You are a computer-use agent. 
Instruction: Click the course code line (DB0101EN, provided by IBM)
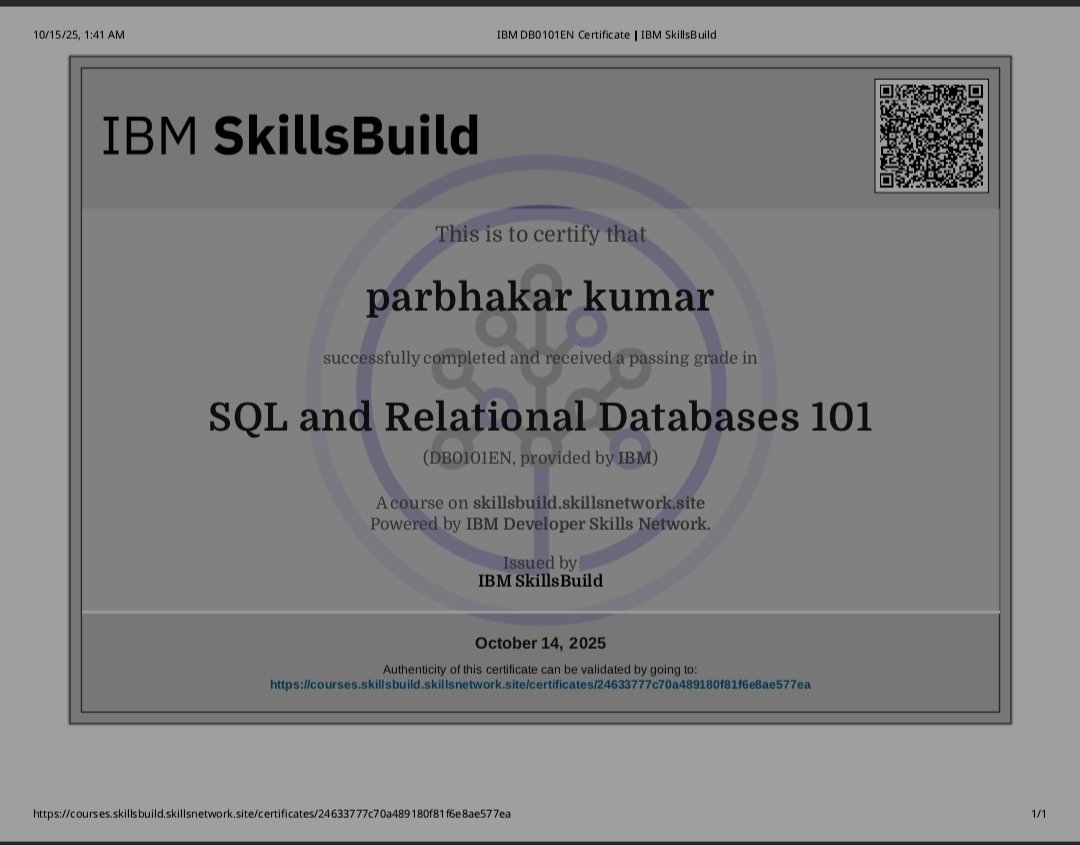click(540, 458)
